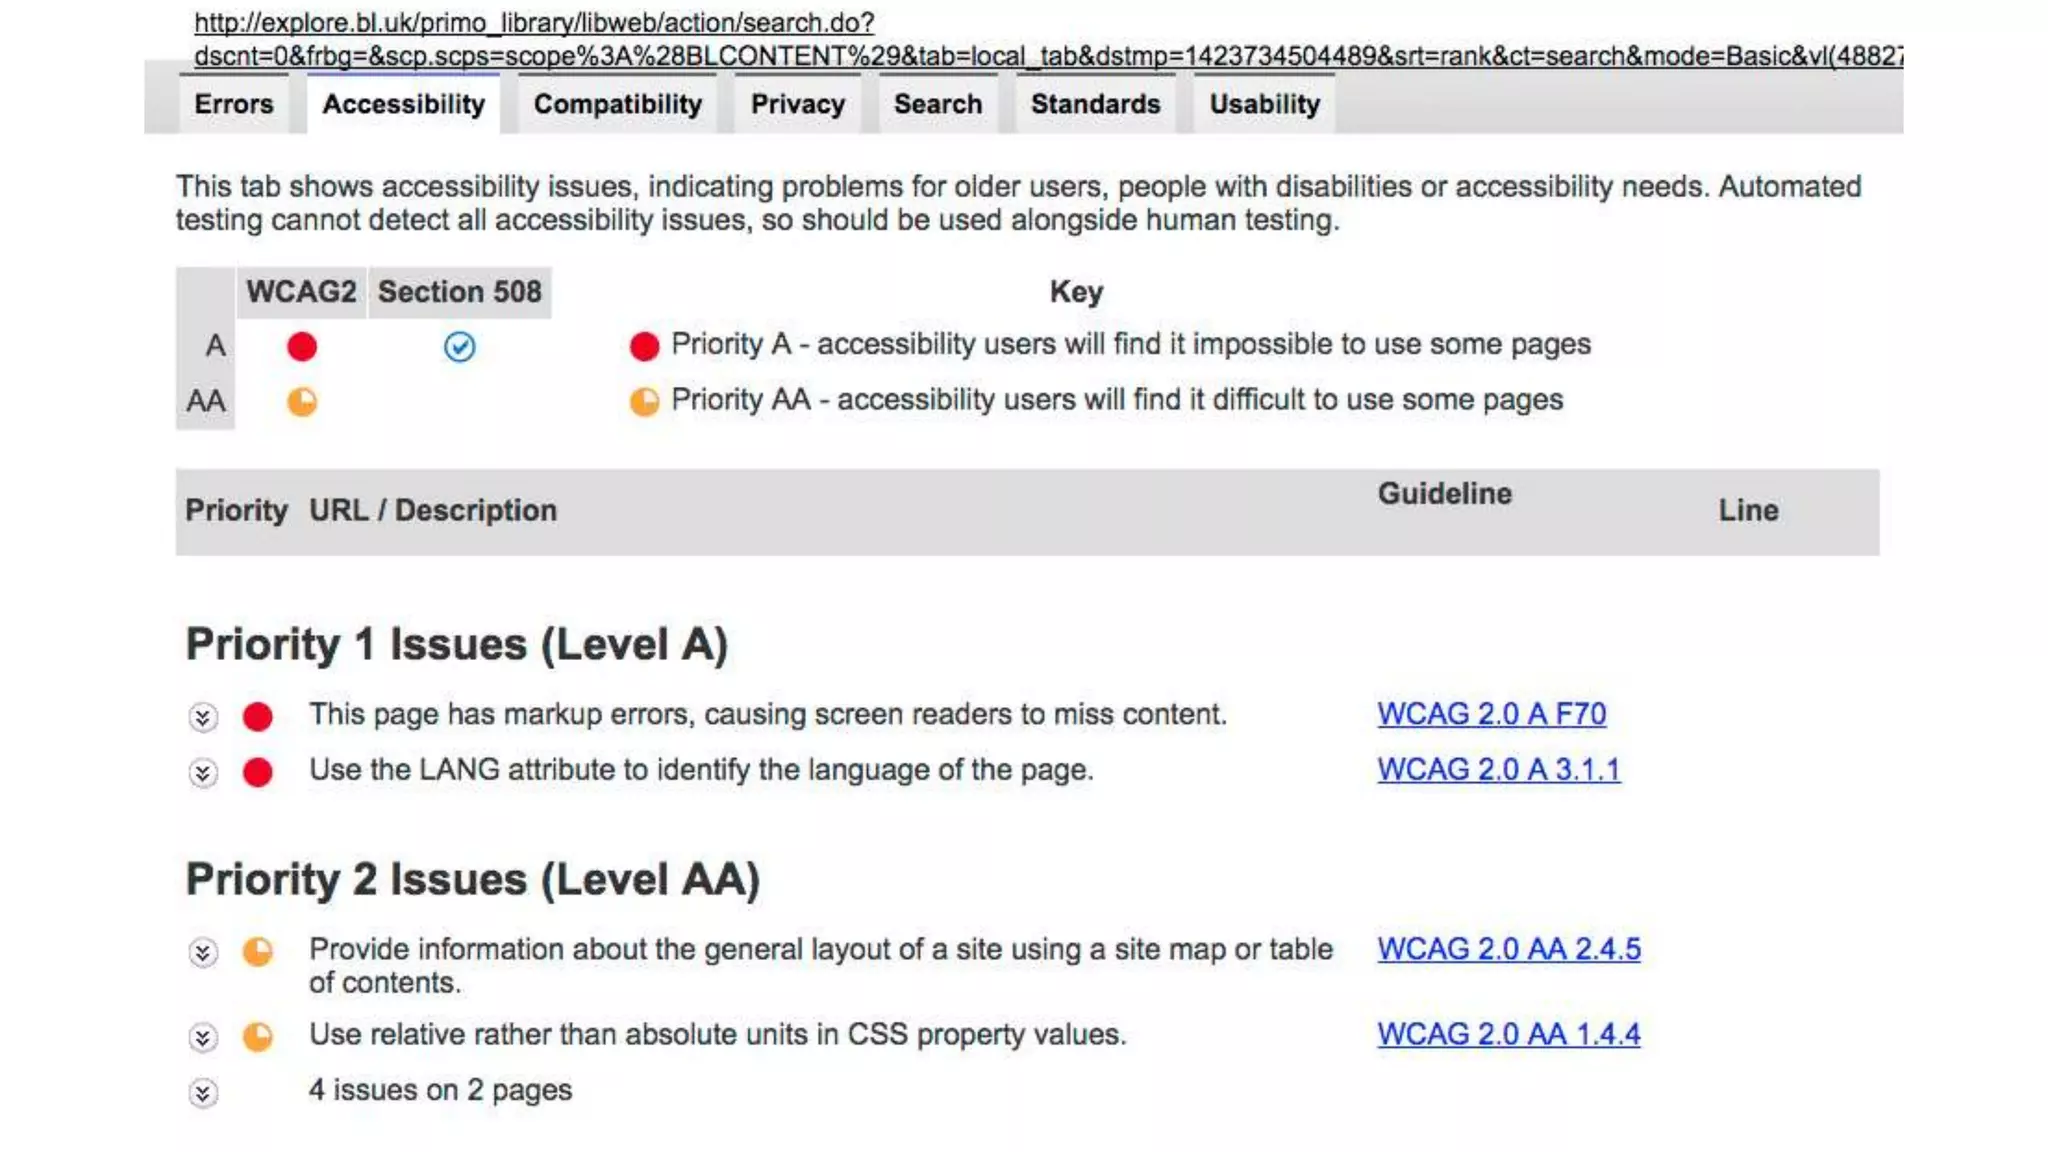Click orange WCAG2 level AA status icon
This screenshot has height=1152, width=2048.
click(302, 402)
